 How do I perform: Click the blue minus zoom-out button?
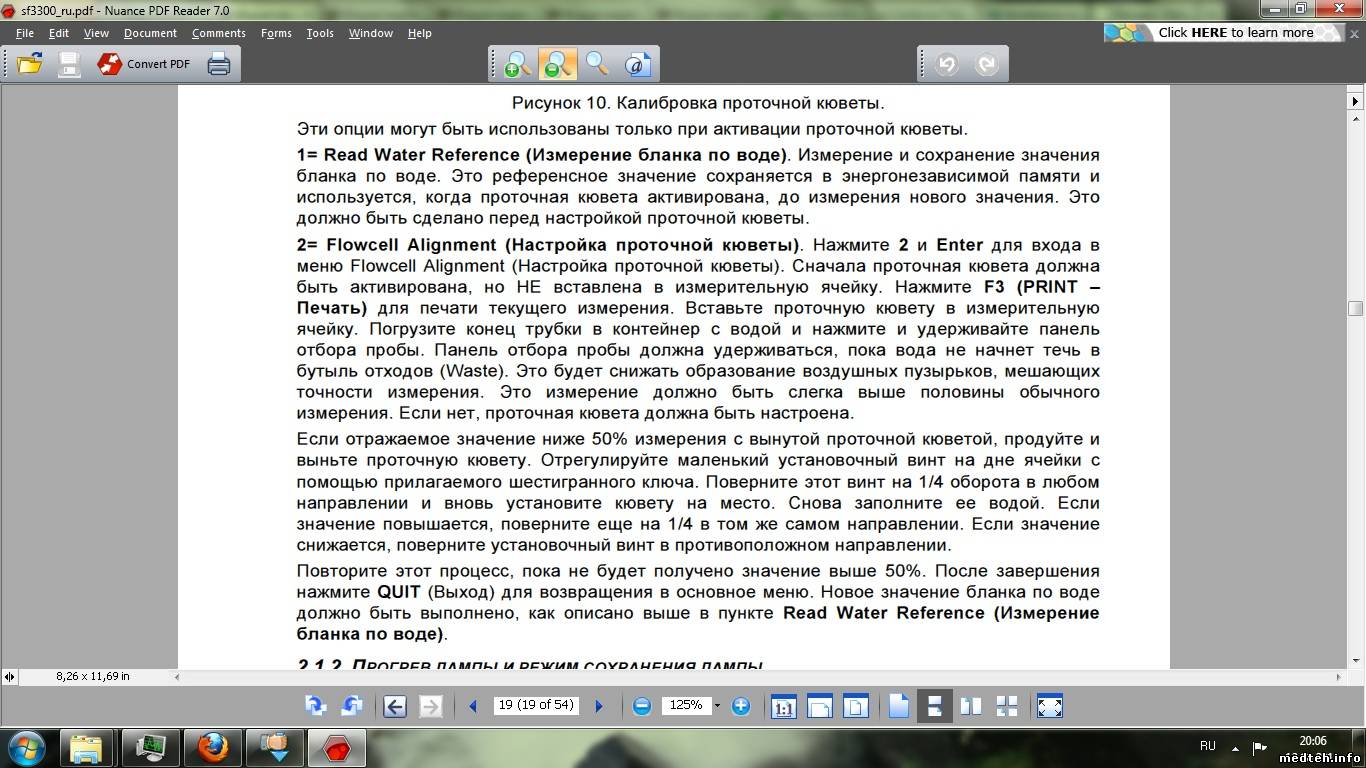tap(642, 706)
